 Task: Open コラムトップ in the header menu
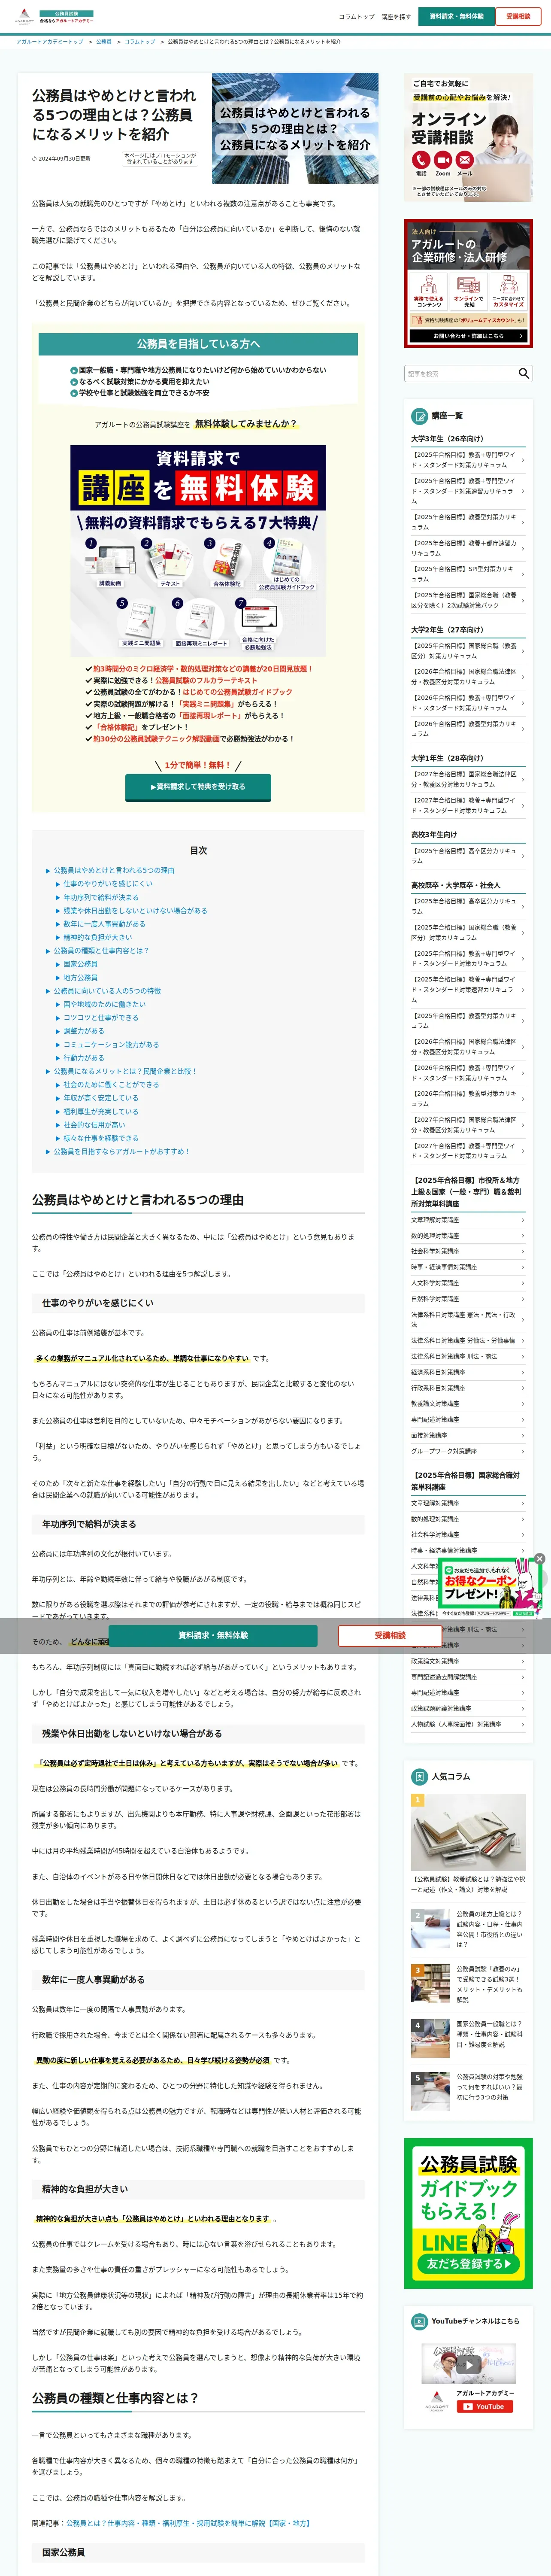pos(356,17)
